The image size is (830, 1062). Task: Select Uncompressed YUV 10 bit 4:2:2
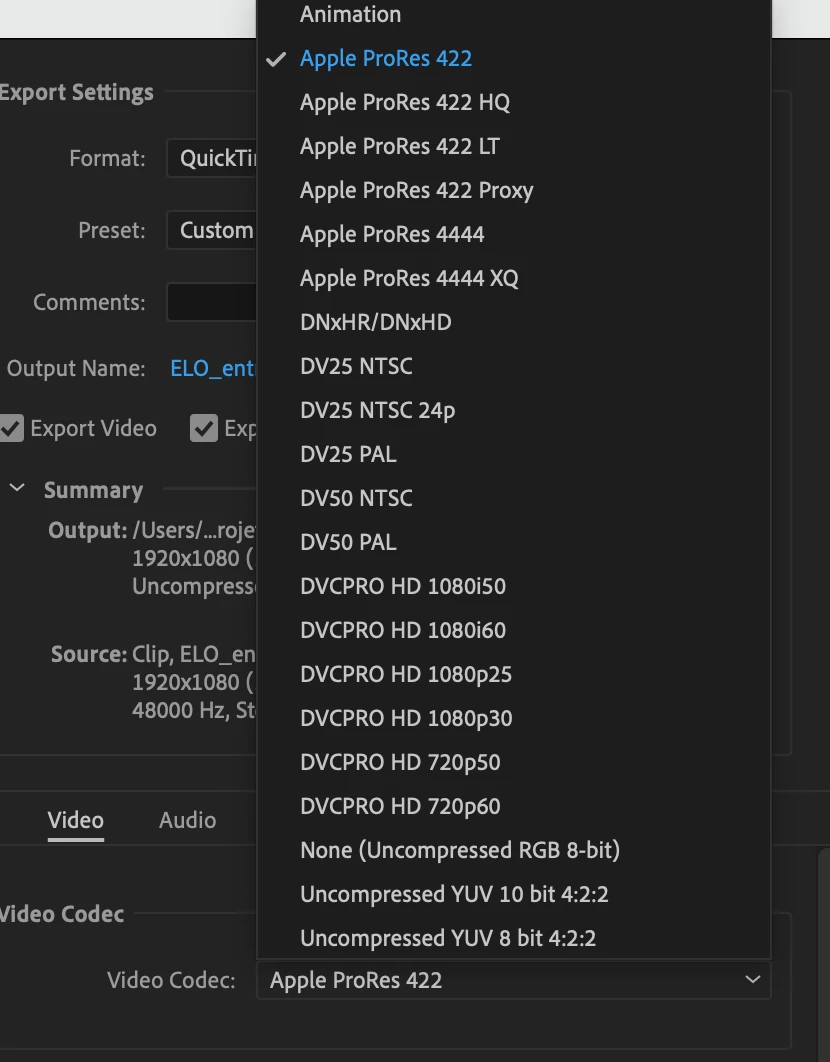click(x=514, y=895)
